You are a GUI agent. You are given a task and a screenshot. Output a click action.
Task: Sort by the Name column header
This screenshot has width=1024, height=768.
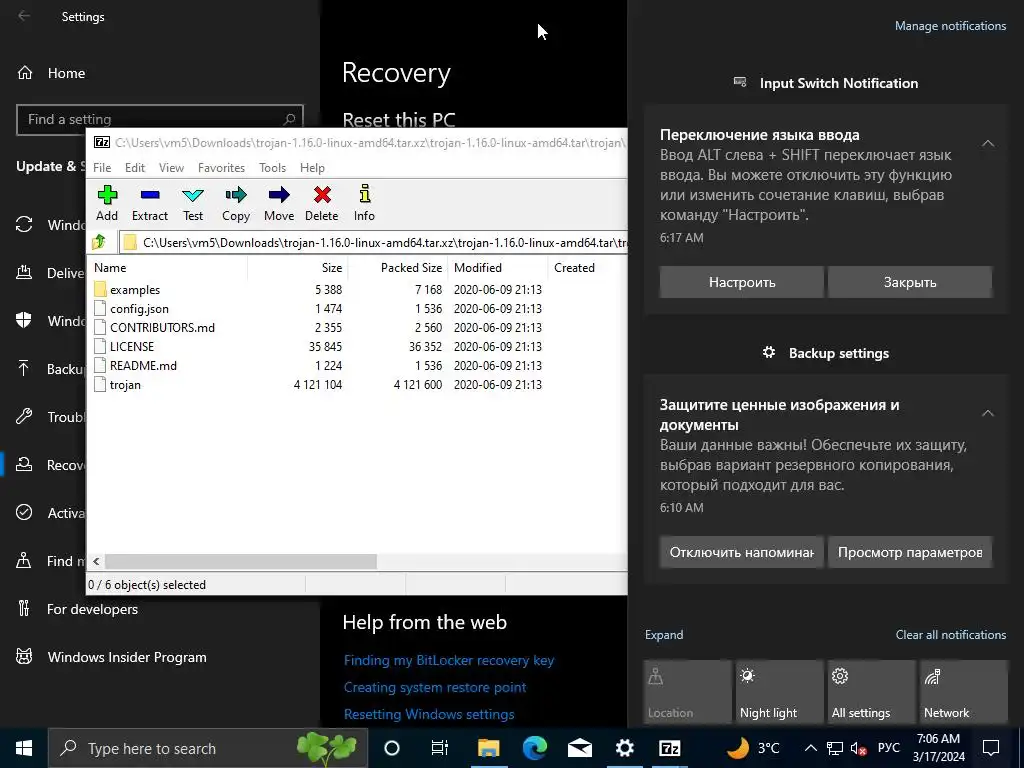(x=167, y=268)
